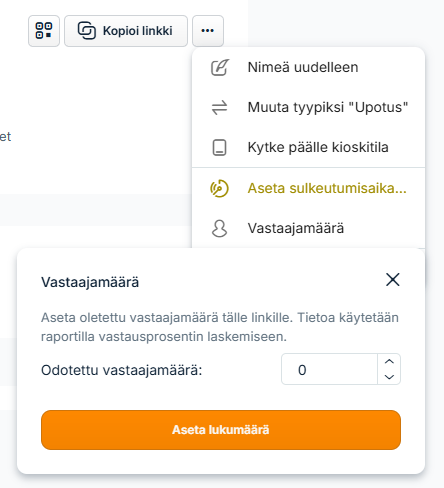Click the orange "Aseta lukumäärä" button
Viewport: 444px width, 488px height.
tap(221, 430)
